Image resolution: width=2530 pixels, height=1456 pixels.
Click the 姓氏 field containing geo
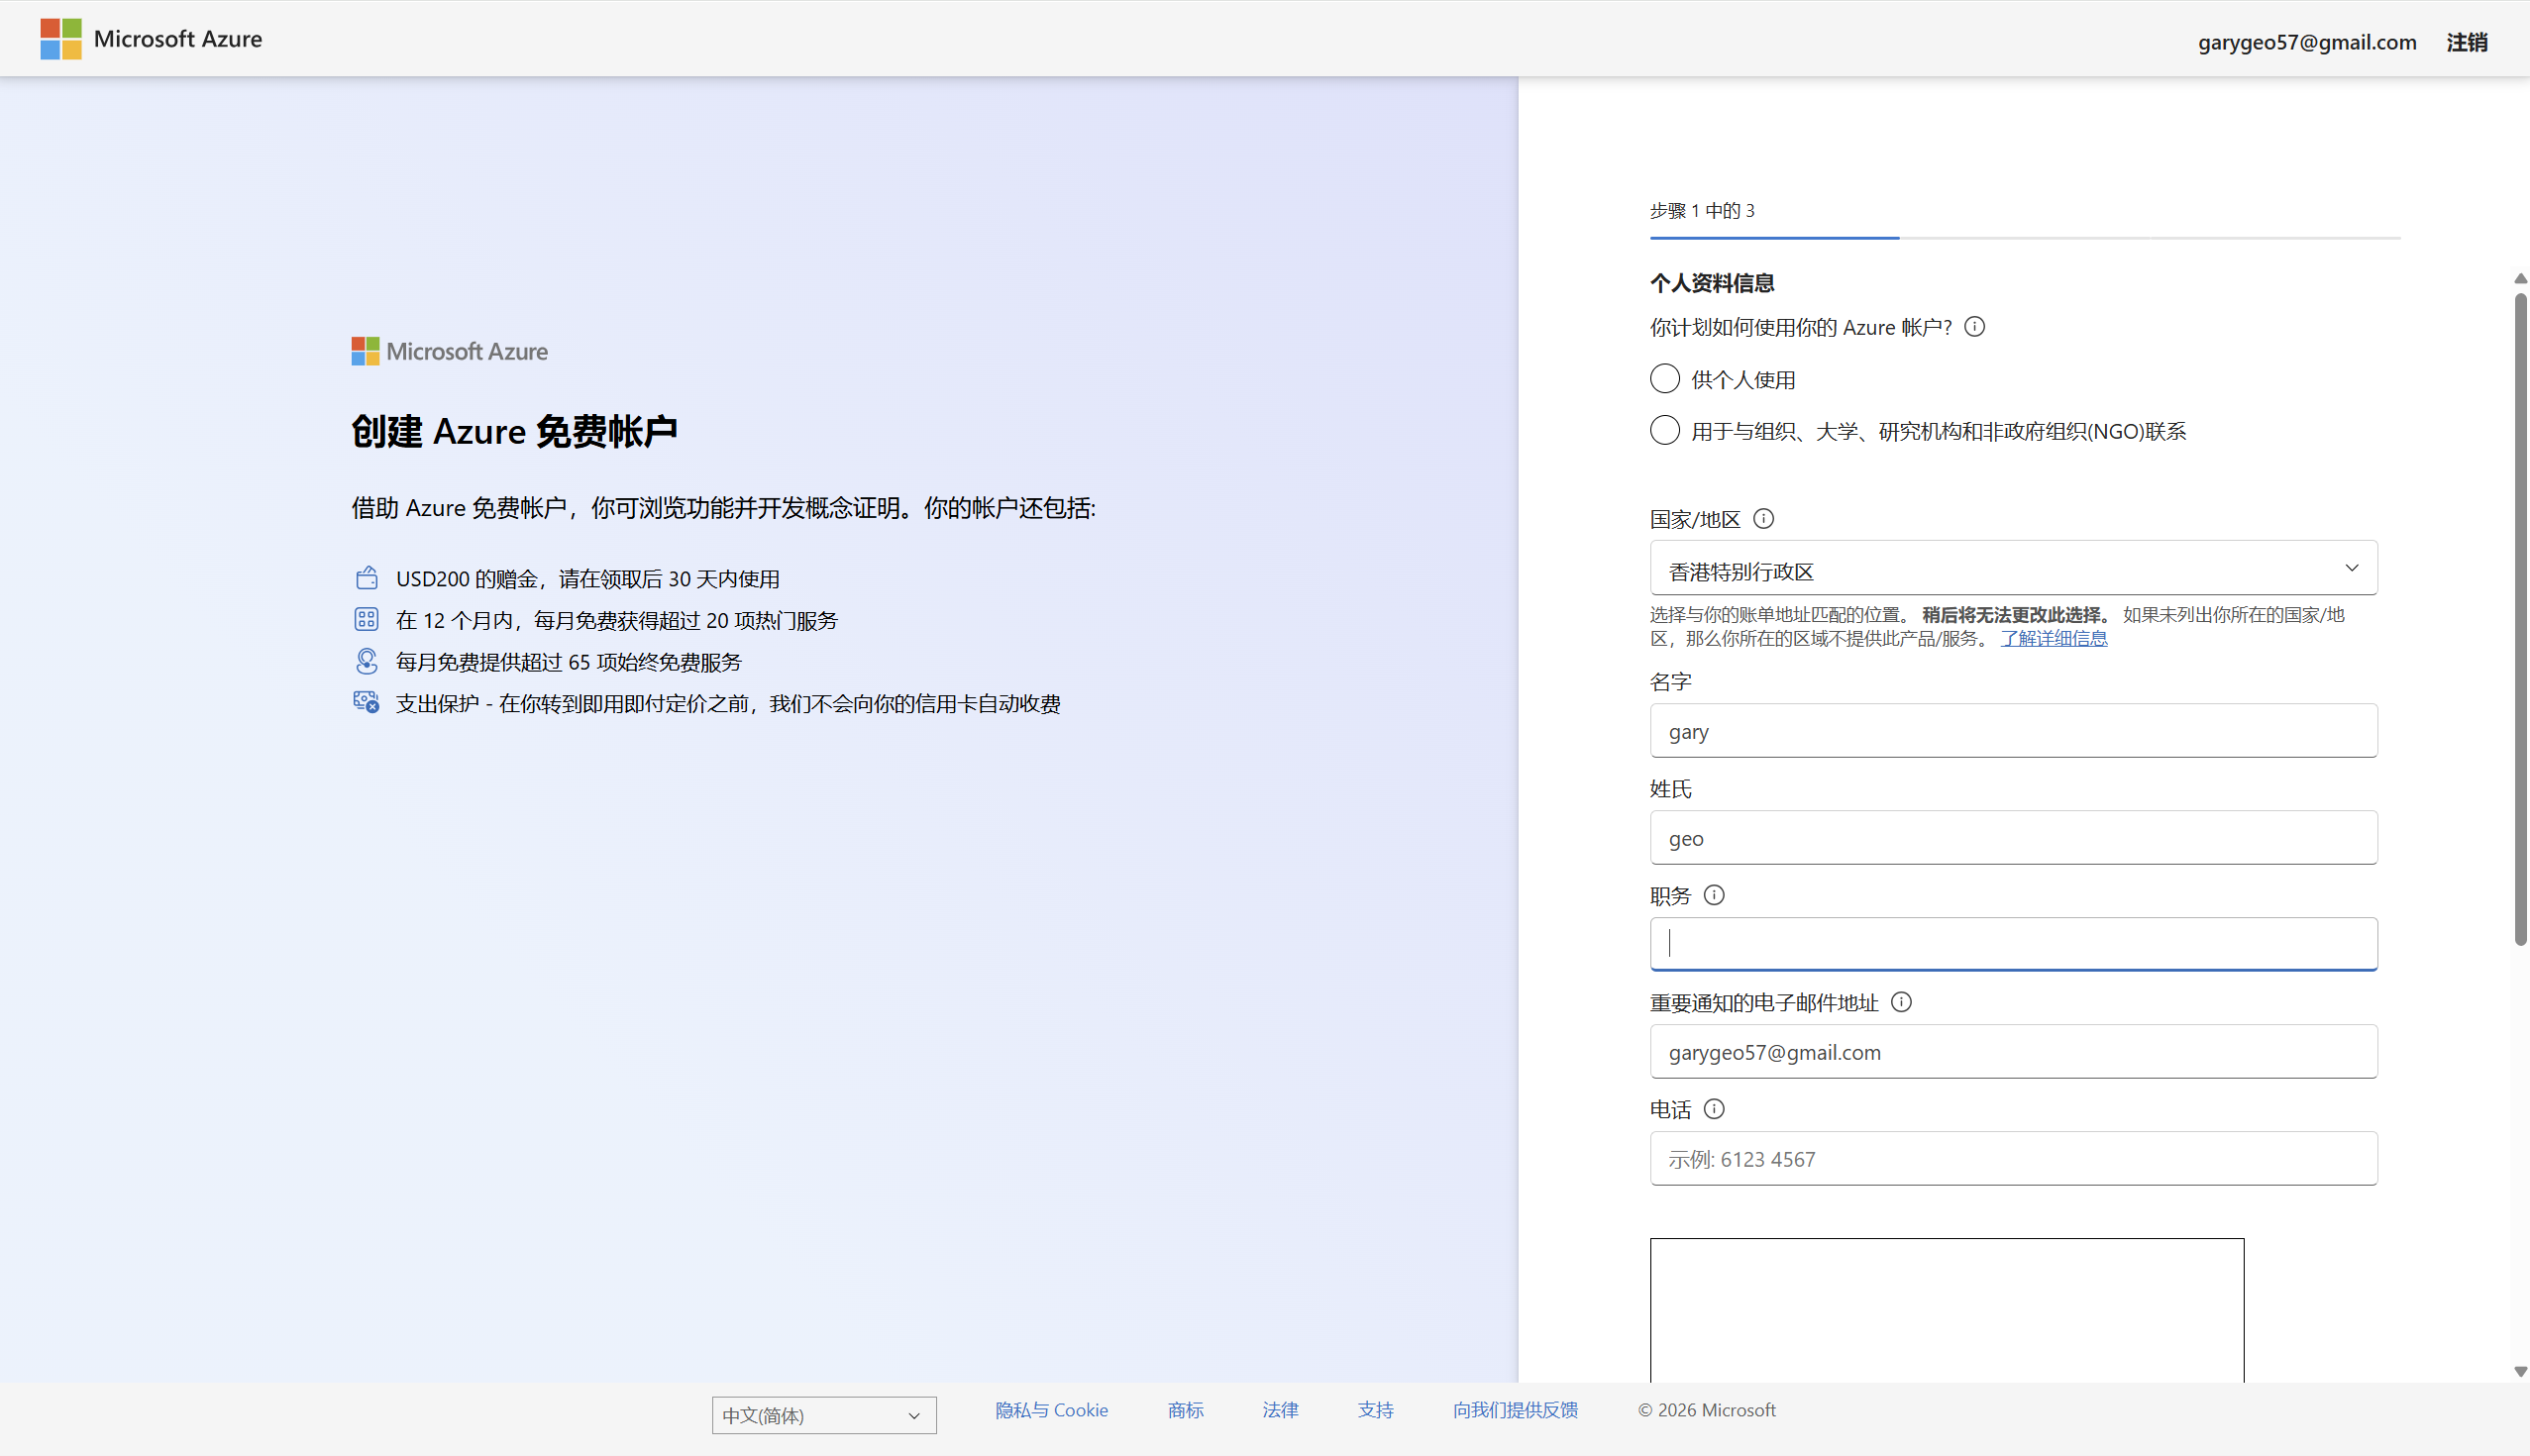(x=2013, y=838)
